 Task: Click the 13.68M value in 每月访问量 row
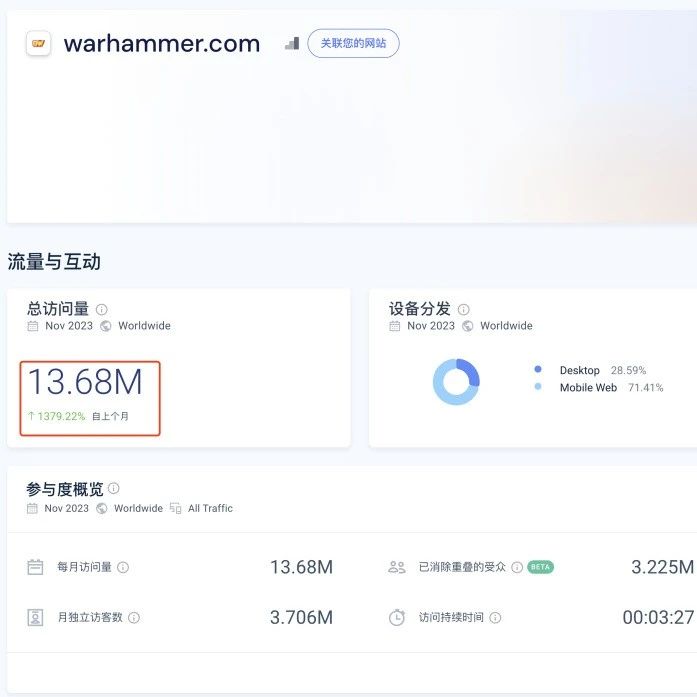(301, 567)
